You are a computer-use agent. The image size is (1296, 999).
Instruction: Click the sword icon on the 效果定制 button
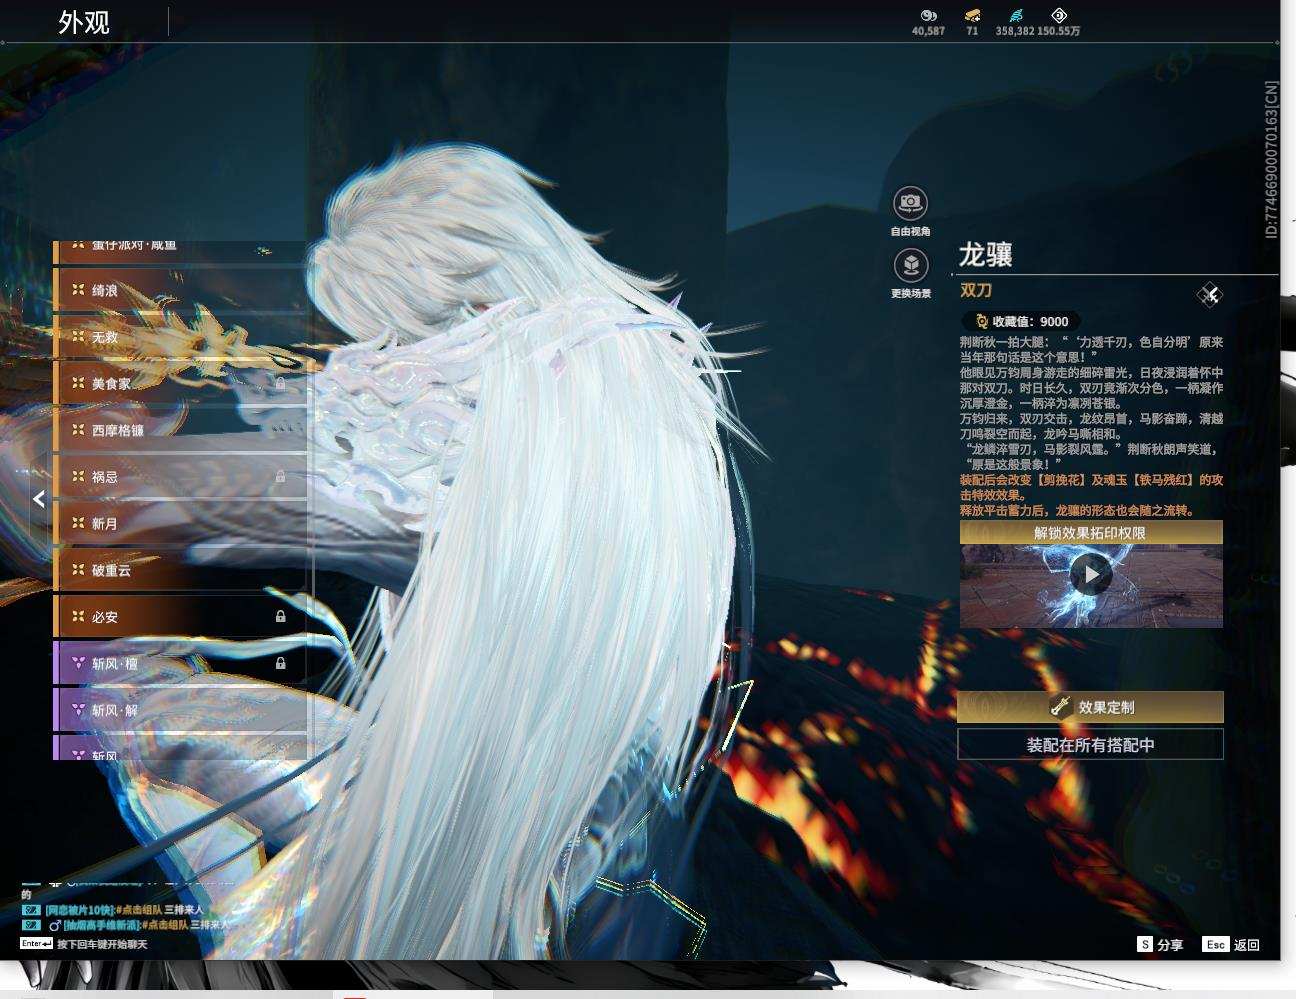pyautogui.click(x=1060, y=707)
